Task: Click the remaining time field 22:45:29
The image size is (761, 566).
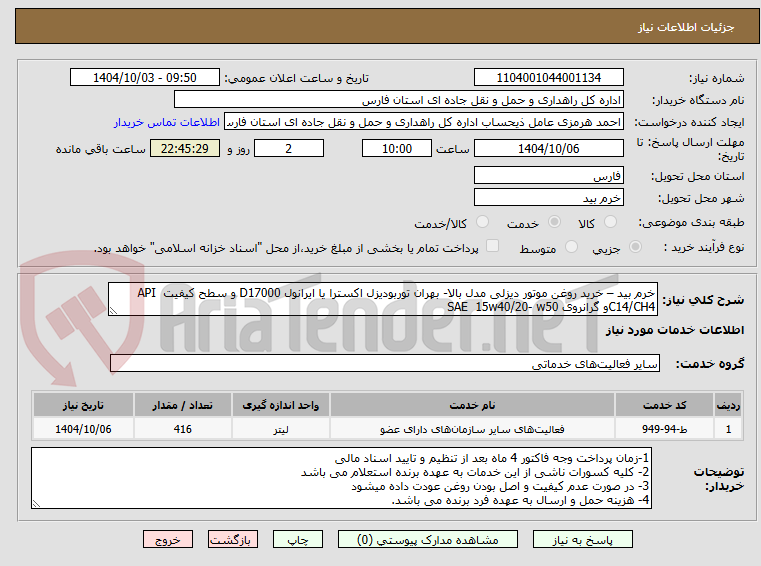Action: 185,149
